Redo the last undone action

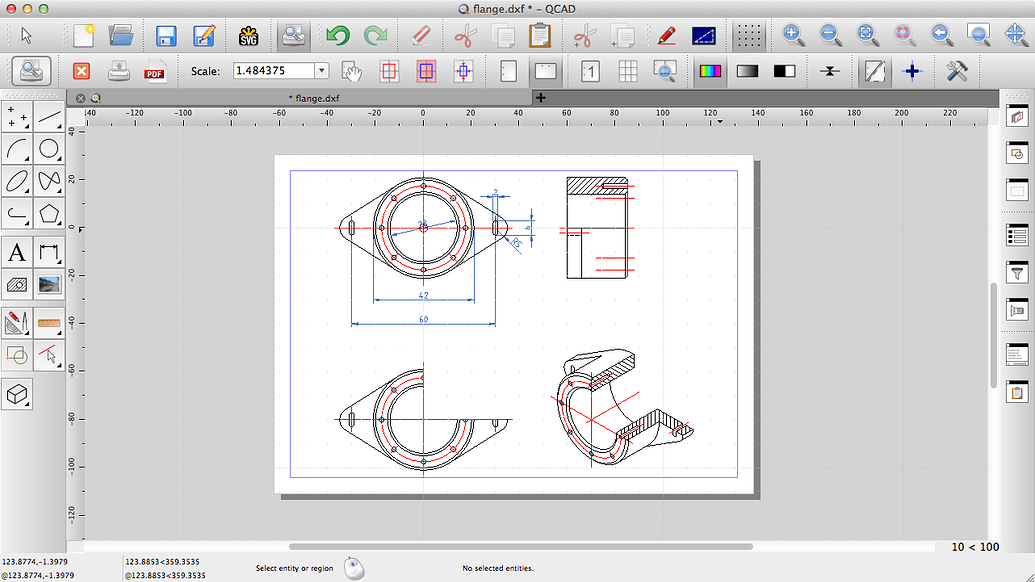(376, 35)
